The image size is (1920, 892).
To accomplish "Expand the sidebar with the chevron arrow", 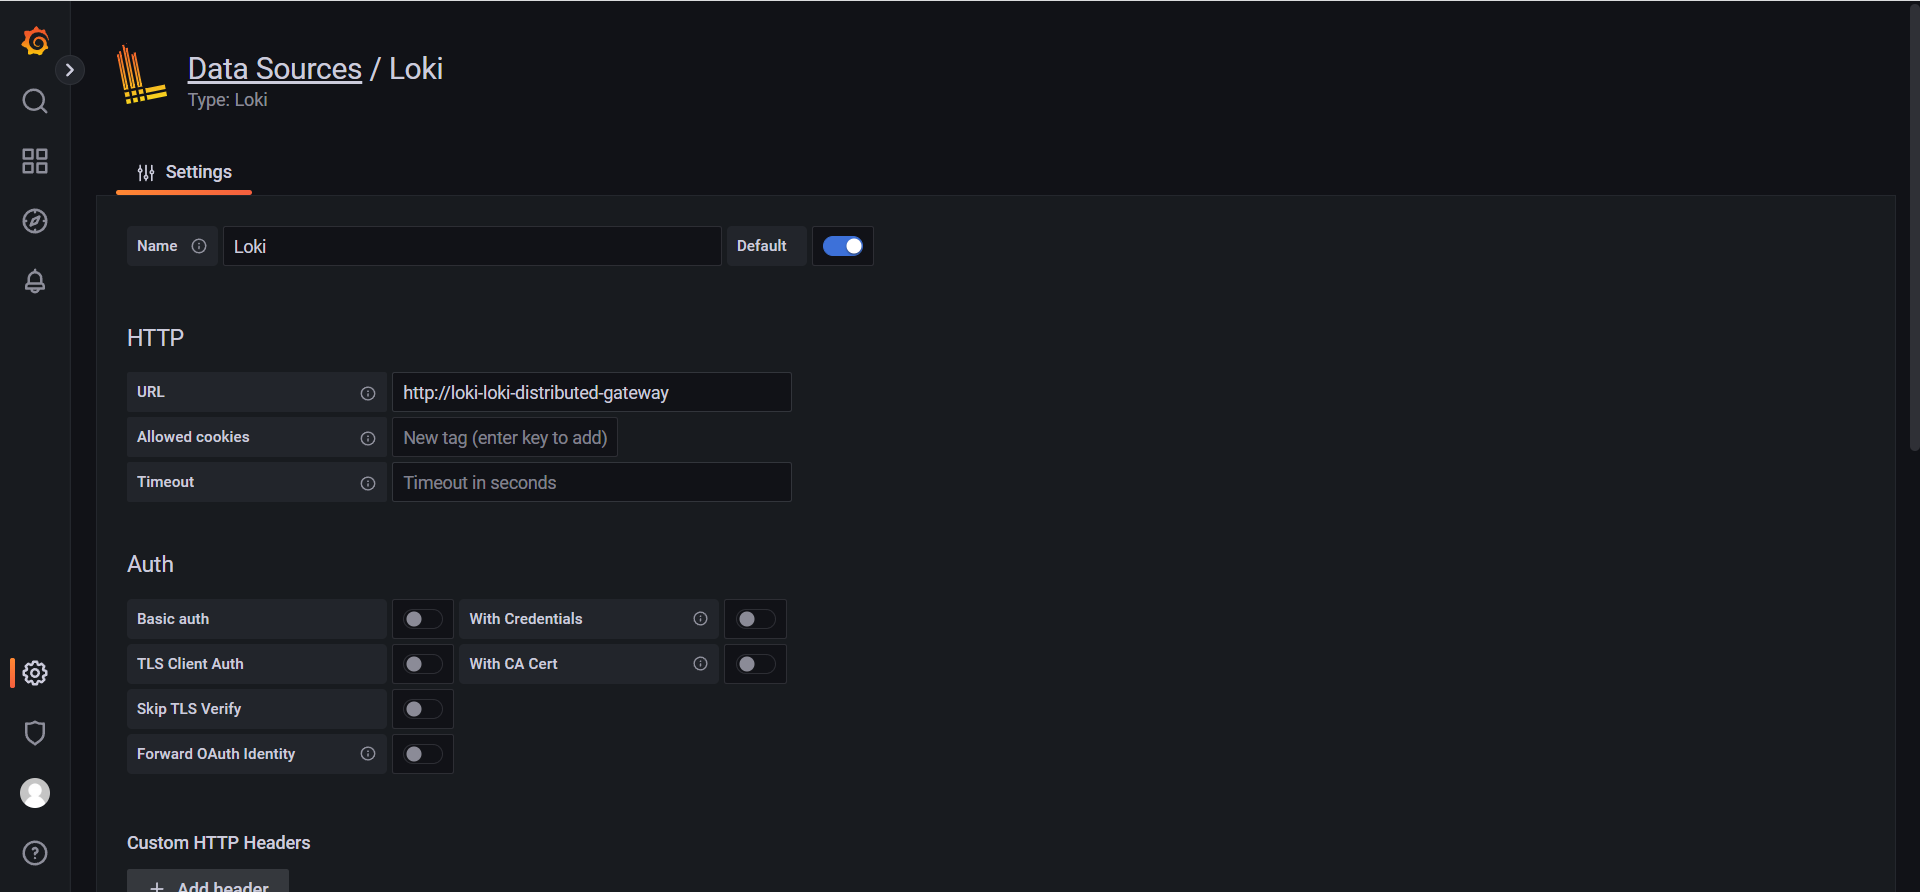I will [x=69, y=70].
